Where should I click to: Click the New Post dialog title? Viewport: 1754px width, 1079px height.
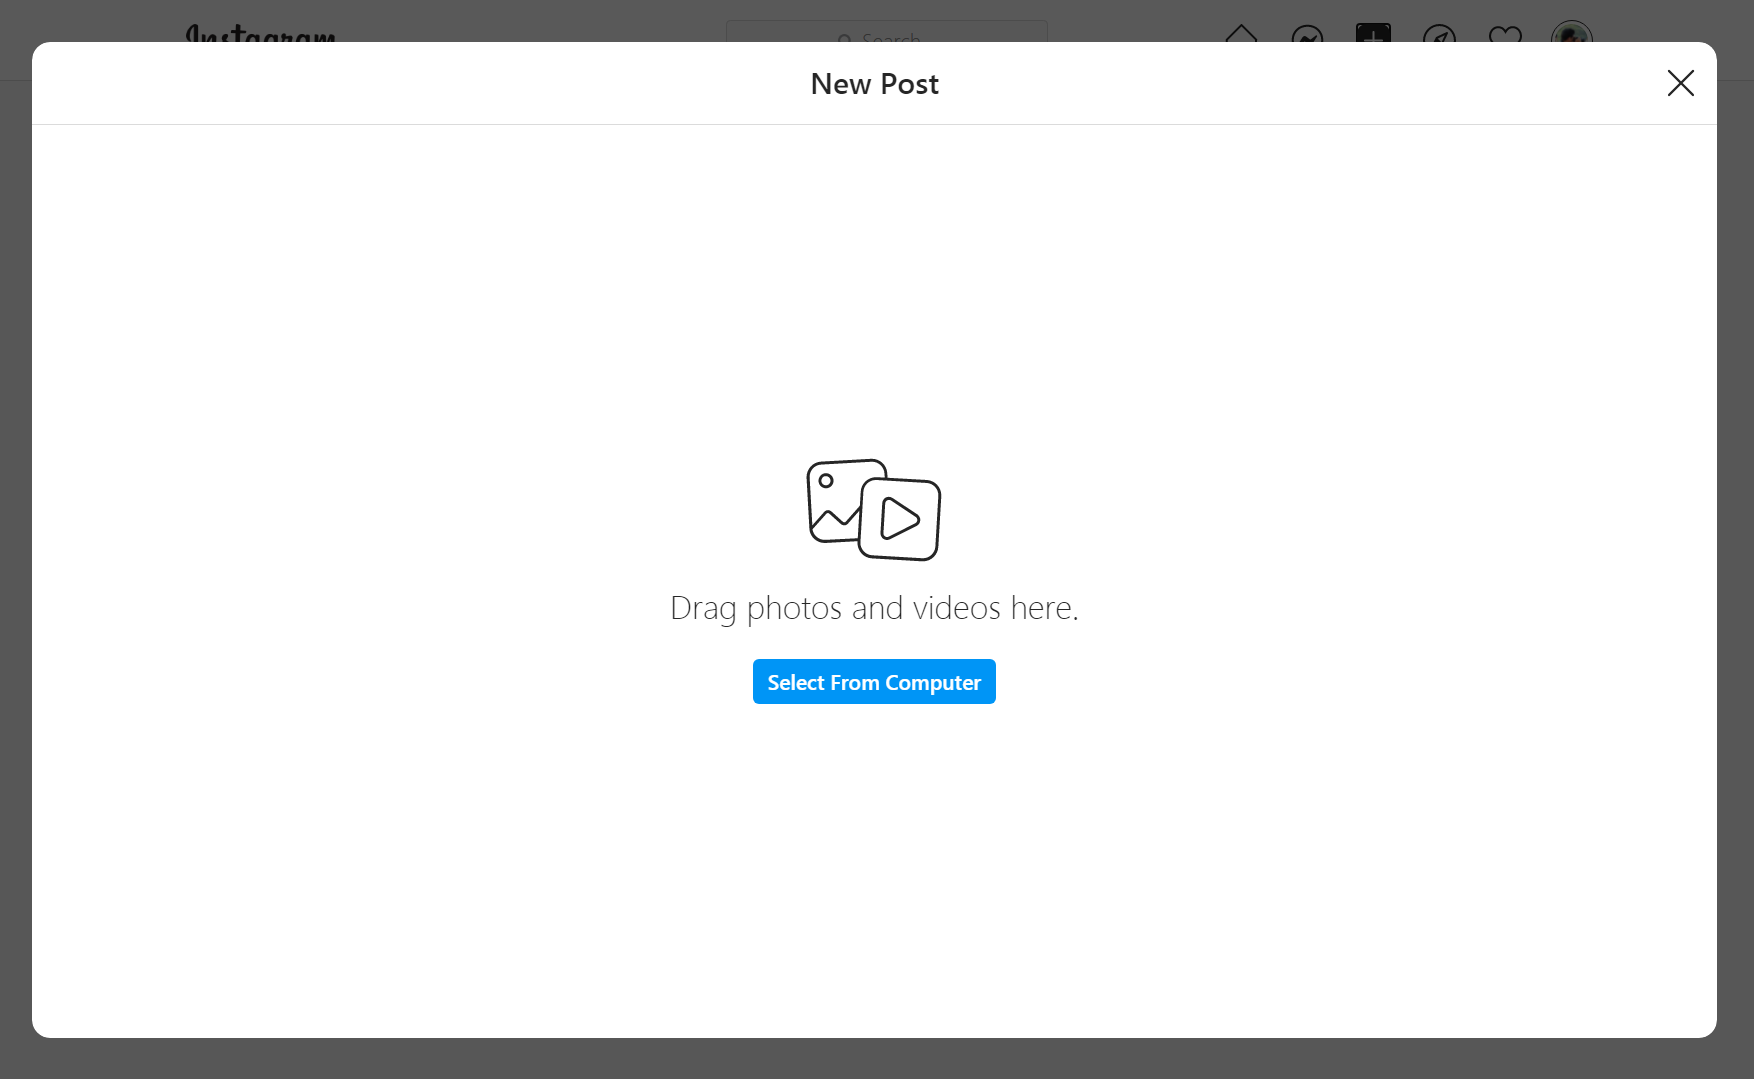pyautogui.click(x=875, y=84)
